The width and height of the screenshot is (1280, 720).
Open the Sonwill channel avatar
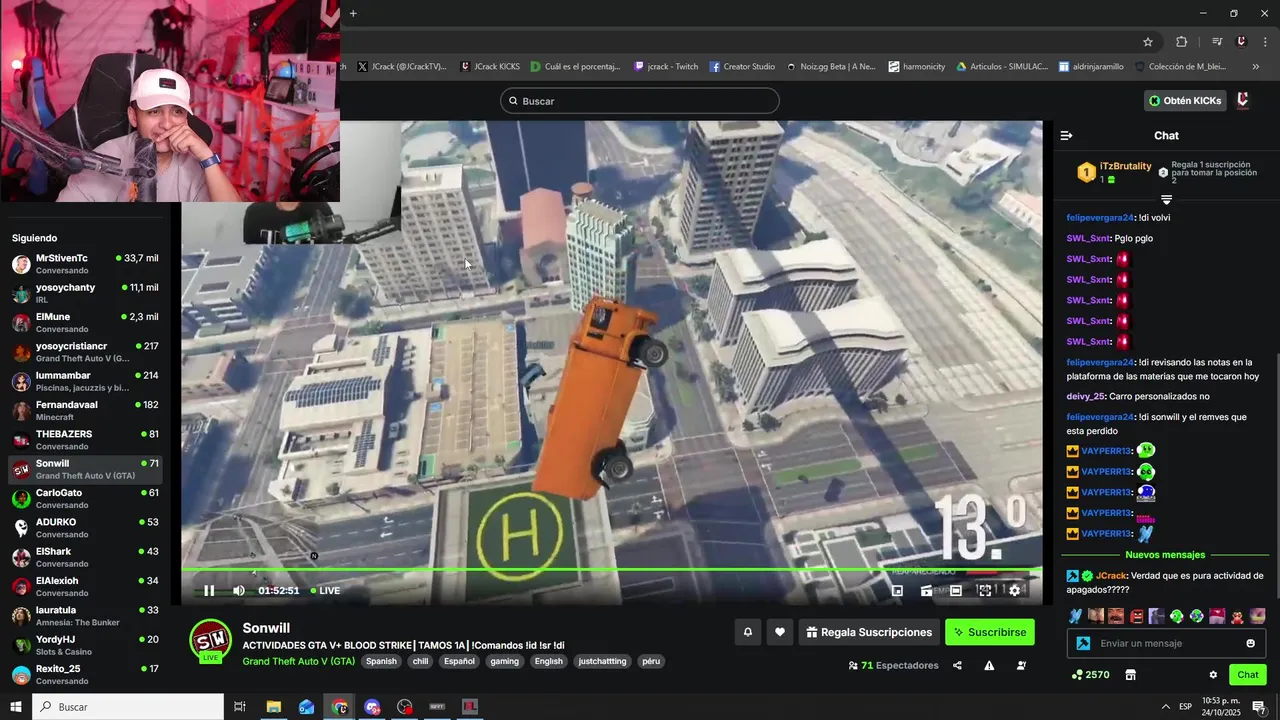pos(211,640)
